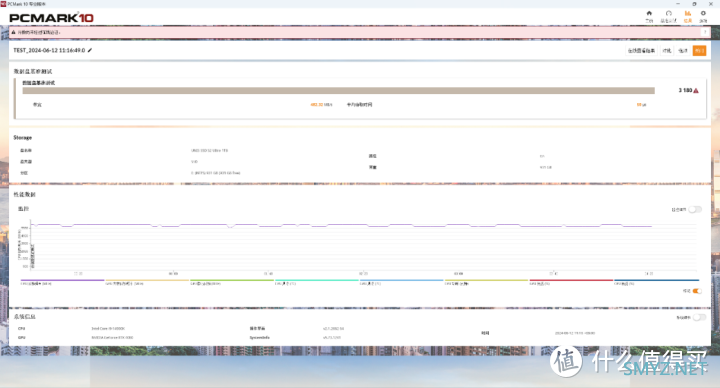
Task: Enable the system information details toggle
Action: [699, 317]
